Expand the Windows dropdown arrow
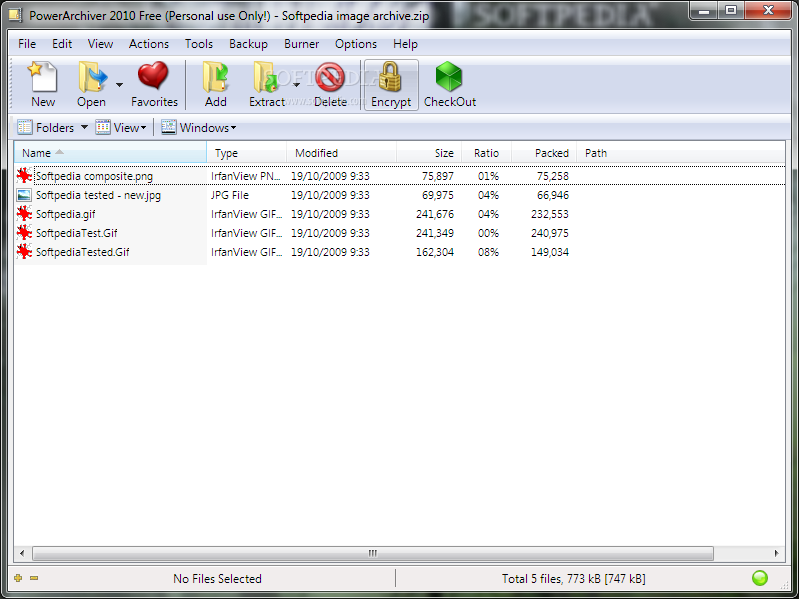The image size is (799, 599). point(233,128)
